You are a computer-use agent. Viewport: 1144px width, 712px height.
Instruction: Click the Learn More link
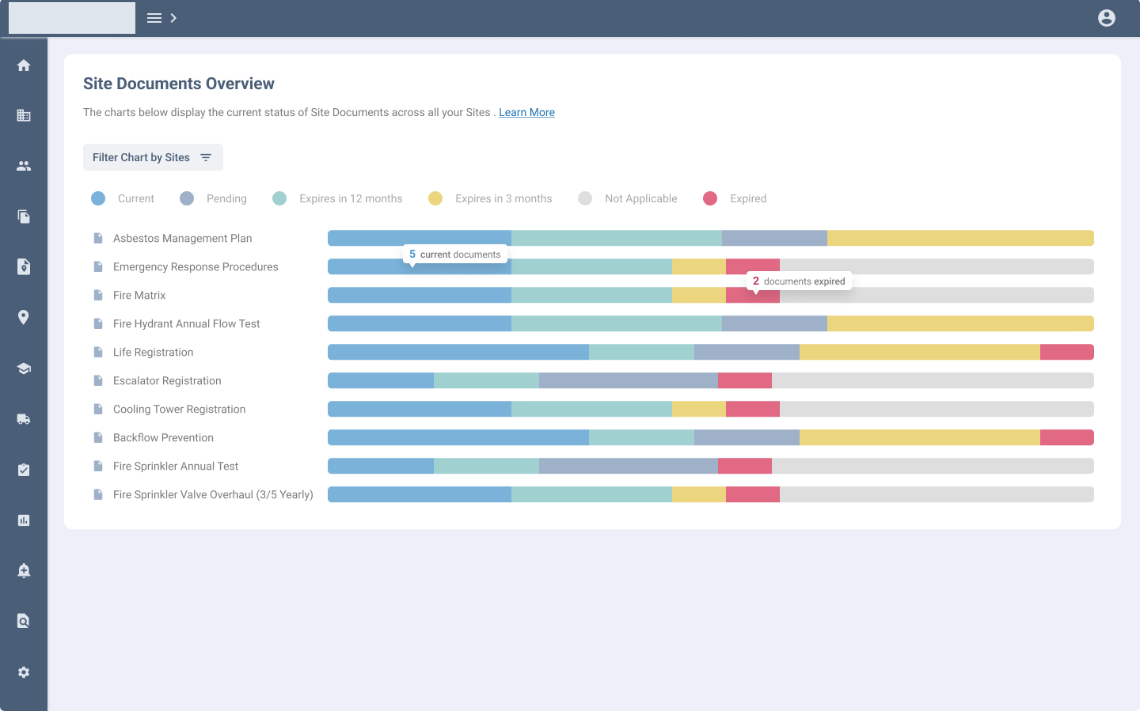tap(526, 113)
